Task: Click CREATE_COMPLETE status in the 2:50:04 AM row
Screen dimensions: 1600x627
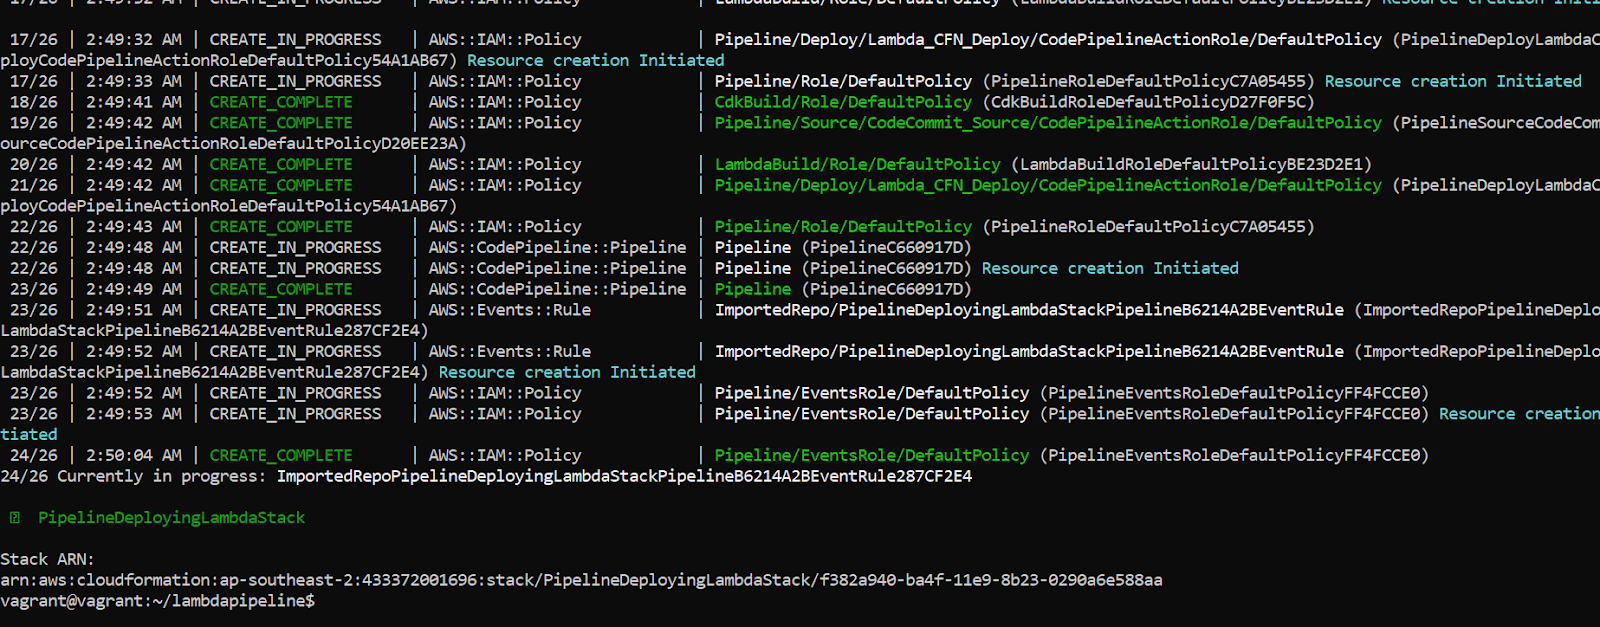Action: tap(281, 455)
